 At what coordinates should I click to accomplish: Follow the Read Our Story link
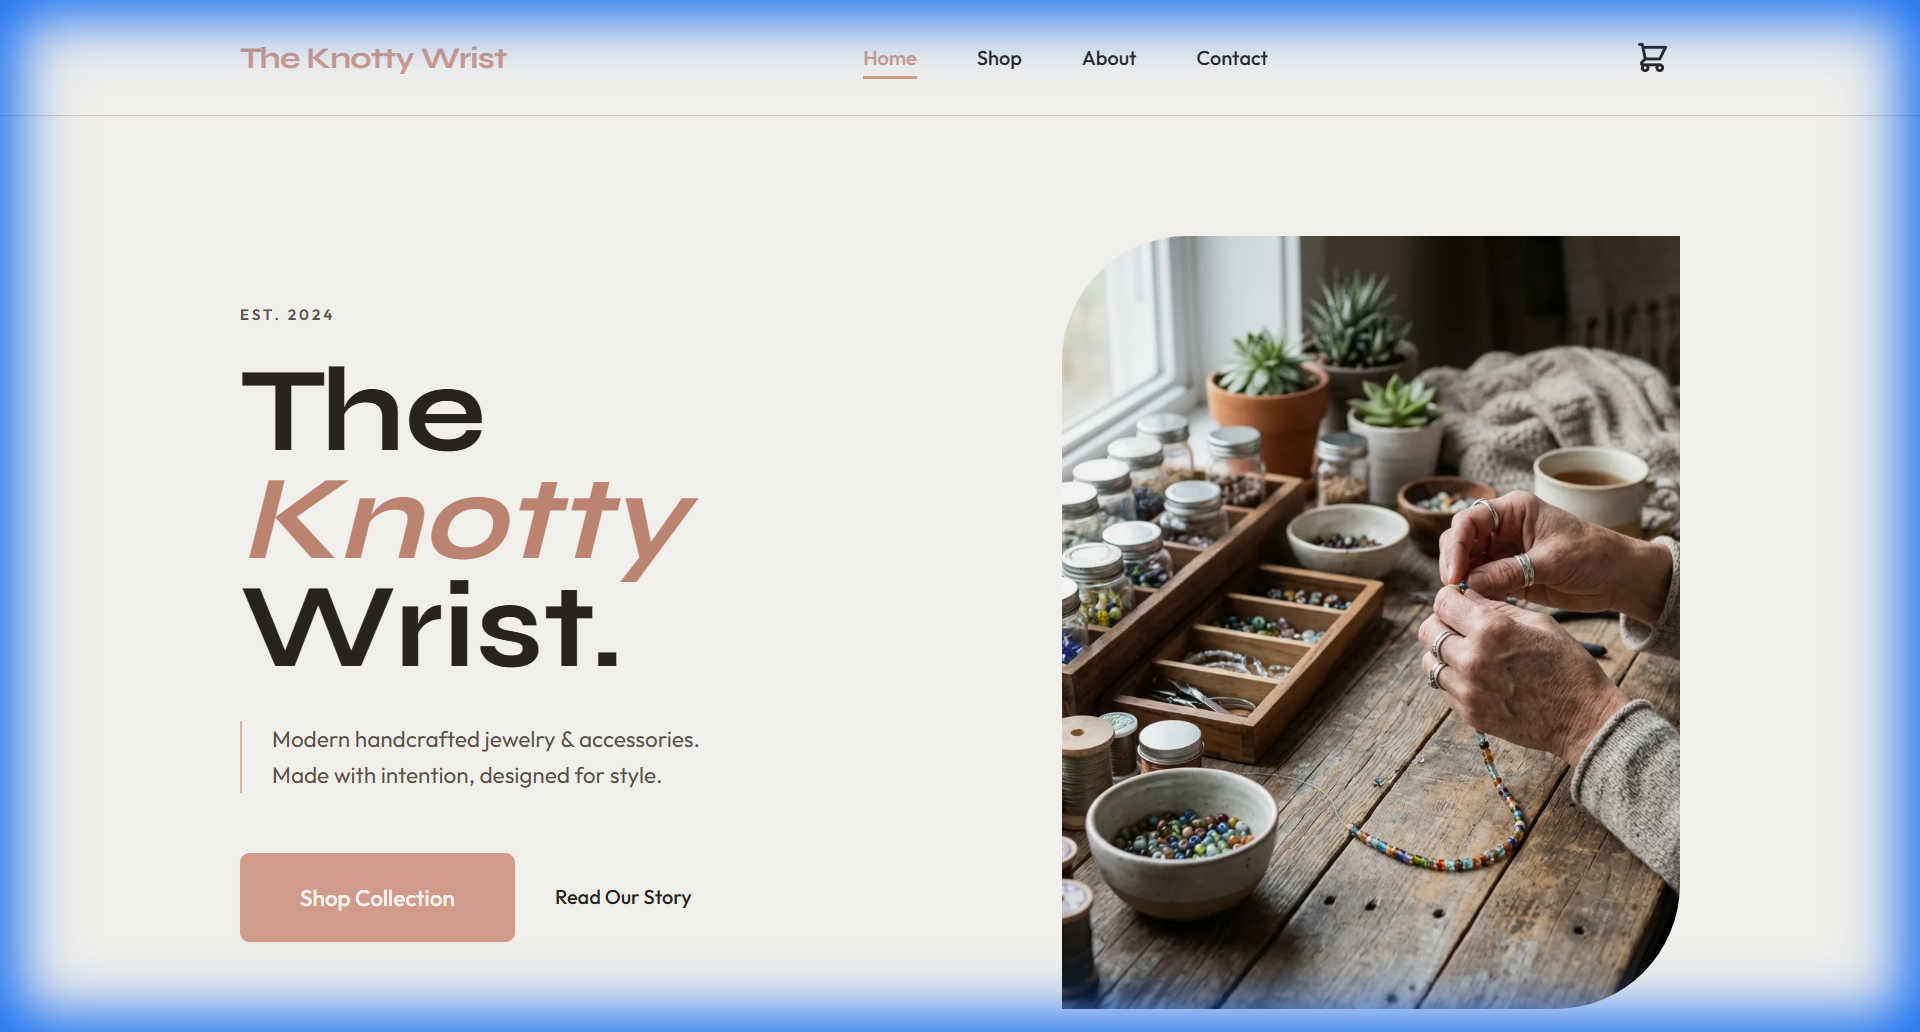623,897
